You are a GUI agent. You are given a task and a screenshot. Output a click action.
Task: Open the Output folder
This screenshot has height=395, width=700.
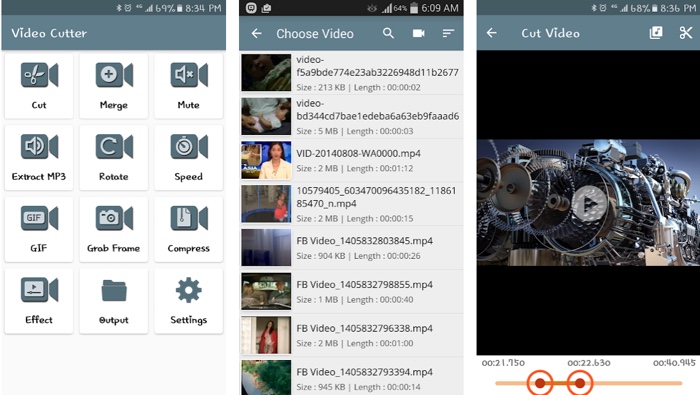pos(114,301)
